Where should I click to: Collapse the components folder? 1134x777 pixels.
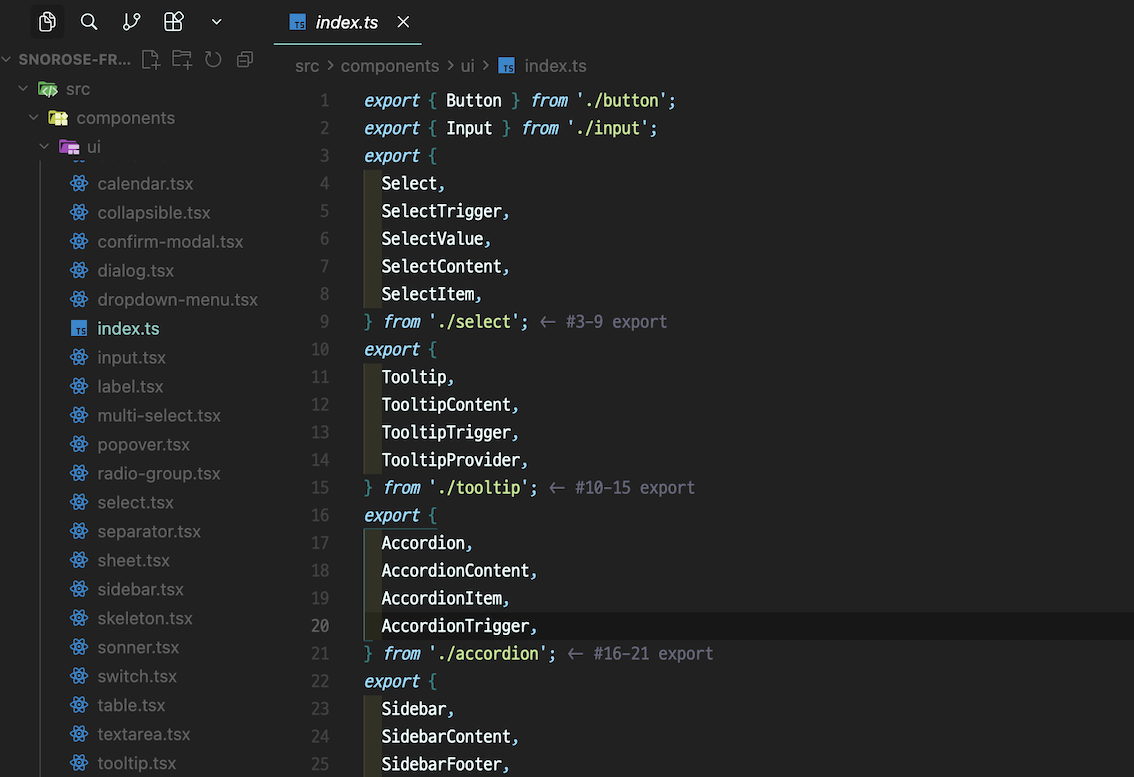tap(33, 118)
